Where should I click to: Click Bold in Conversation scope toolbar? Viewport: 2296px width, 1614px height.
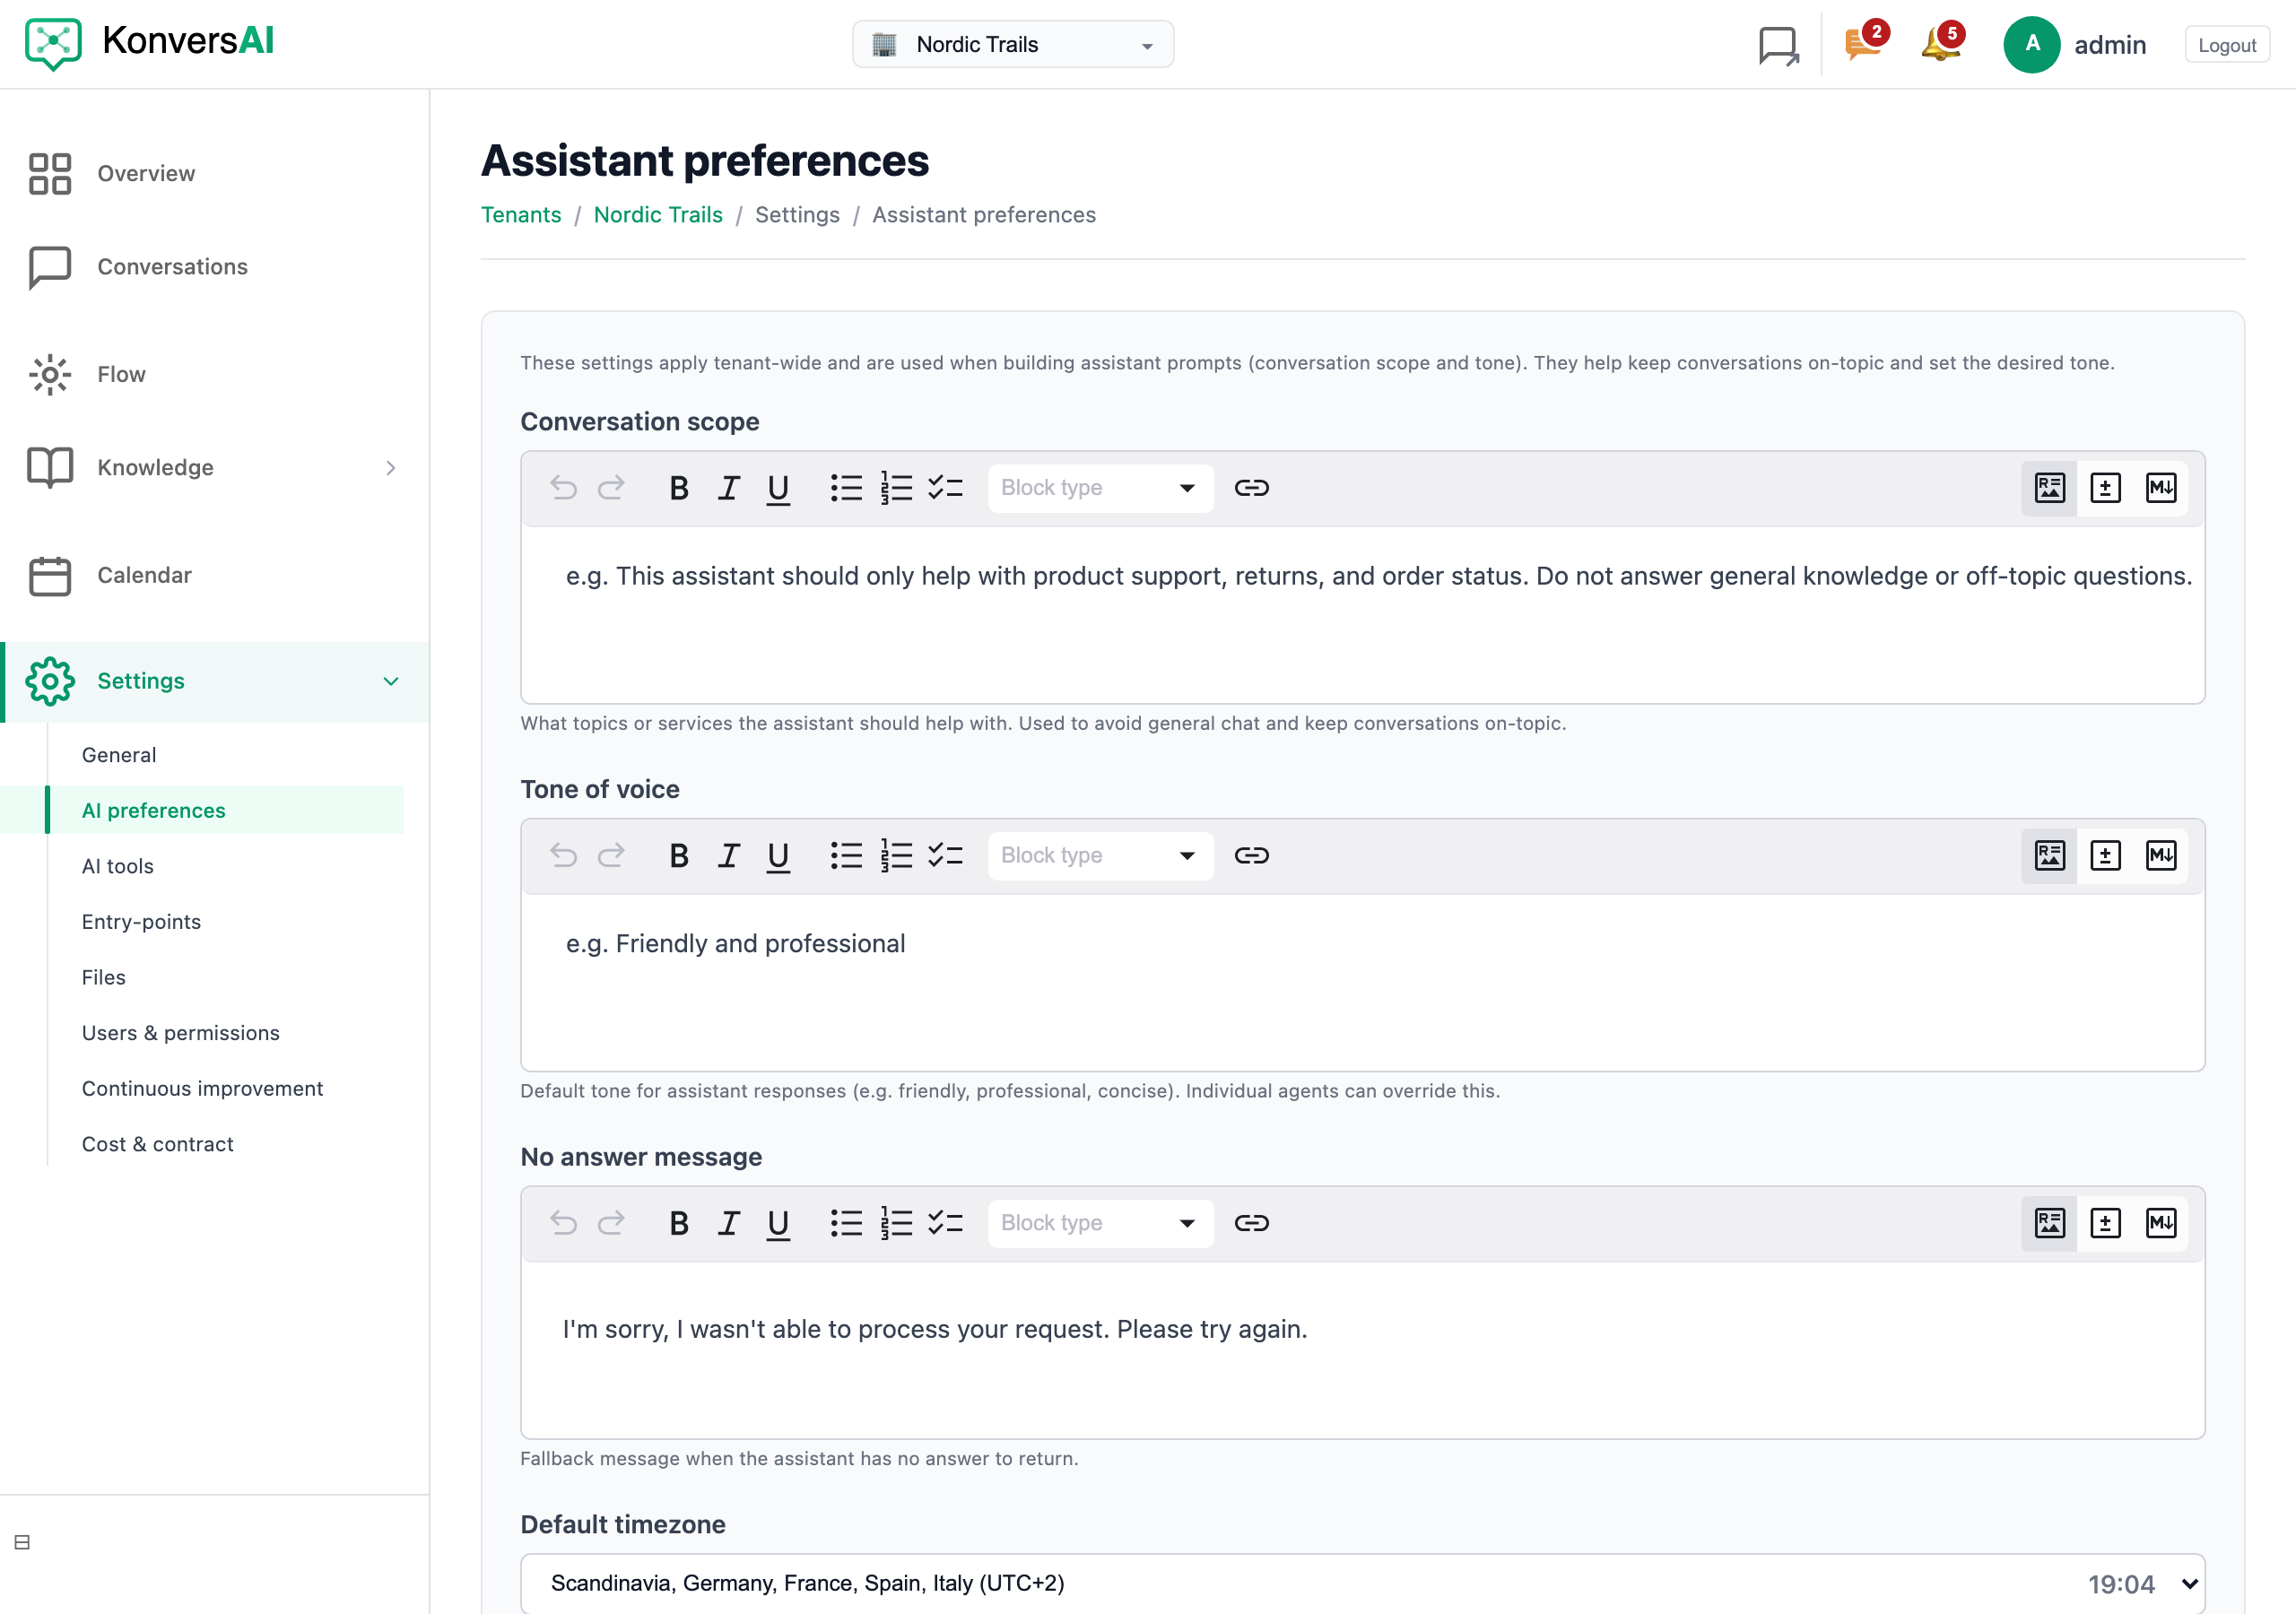coord(679,488)
